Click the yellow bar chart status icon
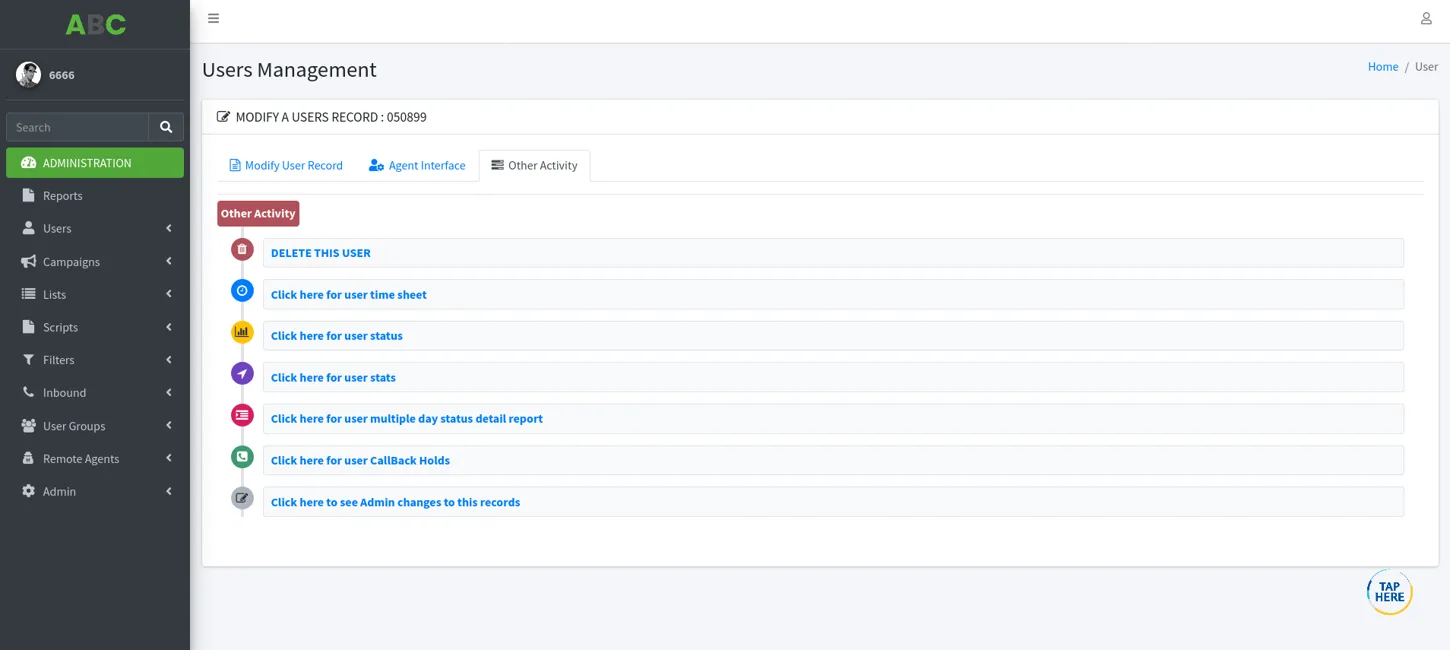The height and width of the screenshot is (650, 1450). [x=242, y=332]
